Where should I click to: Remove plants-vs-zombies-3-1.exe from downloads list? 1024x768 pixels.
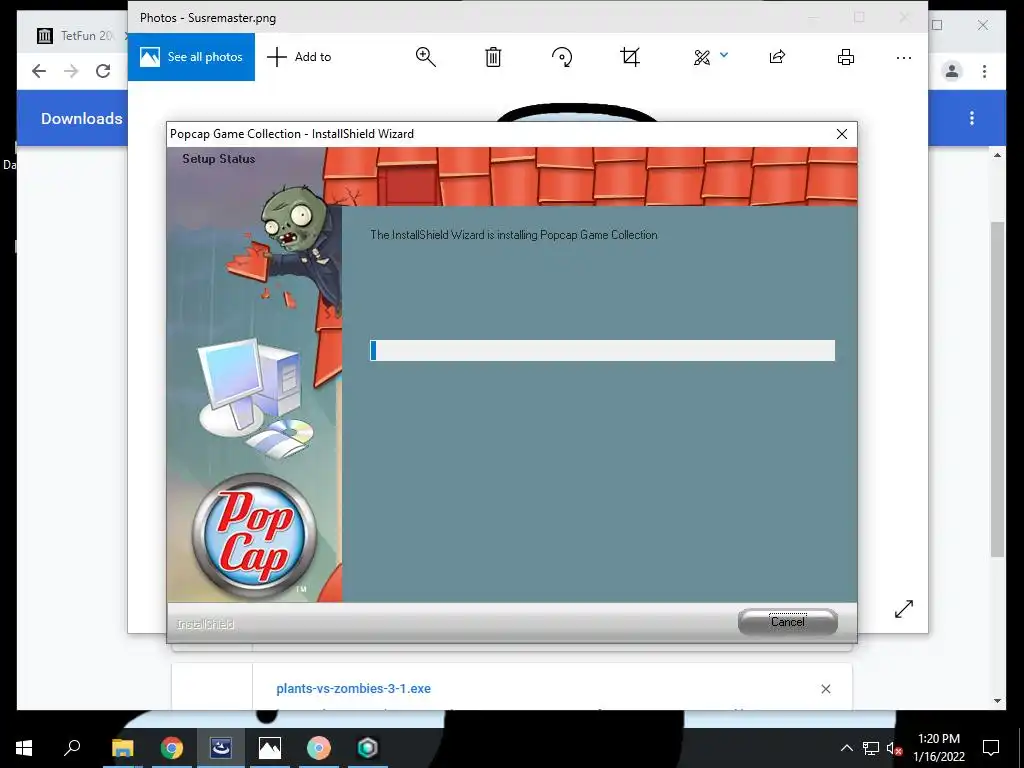[825, 689]
